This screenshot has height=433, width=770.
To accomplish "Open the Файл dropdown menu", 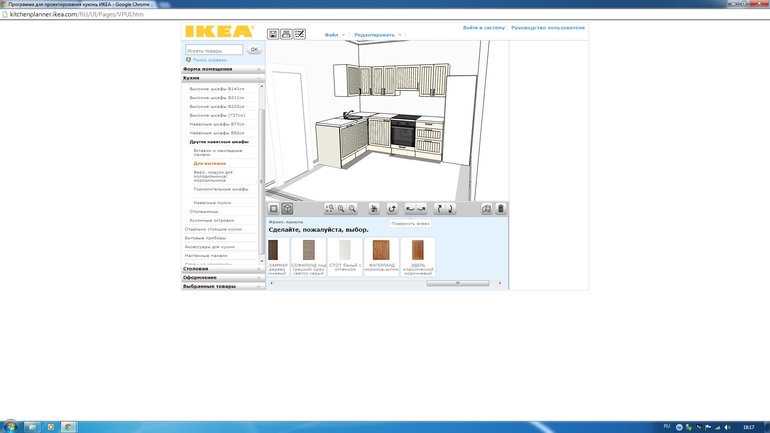I will 334,35.
